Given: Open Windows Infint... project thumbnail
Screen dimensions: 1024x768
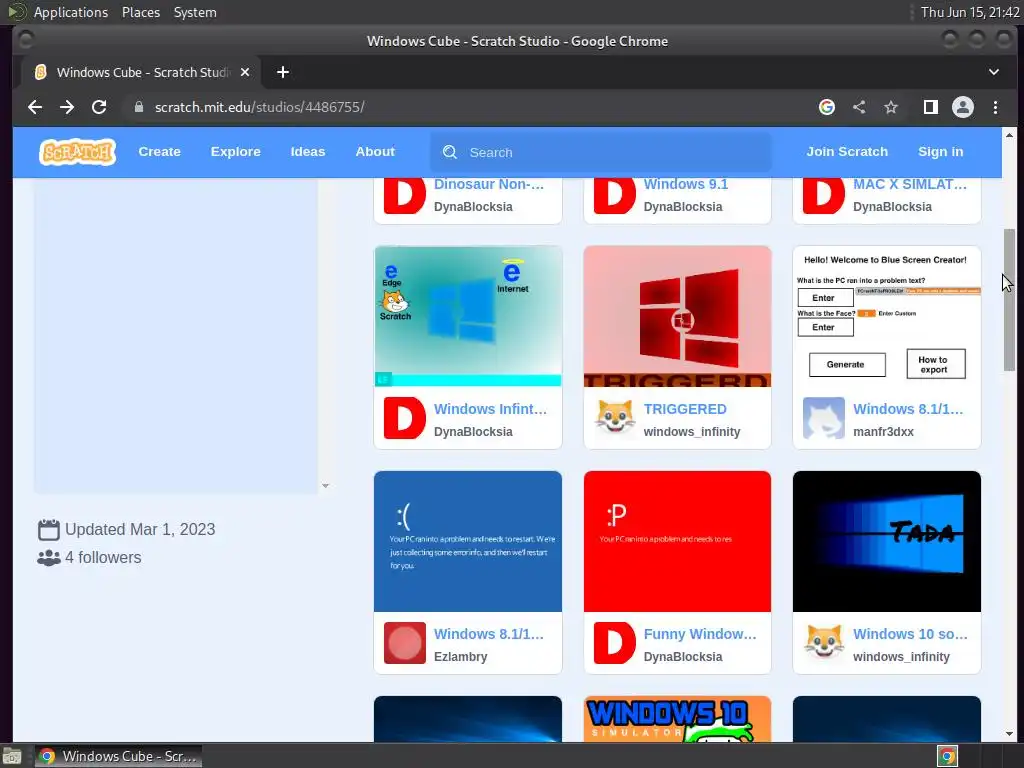Looking at the screenshot, I should [468, 316].
